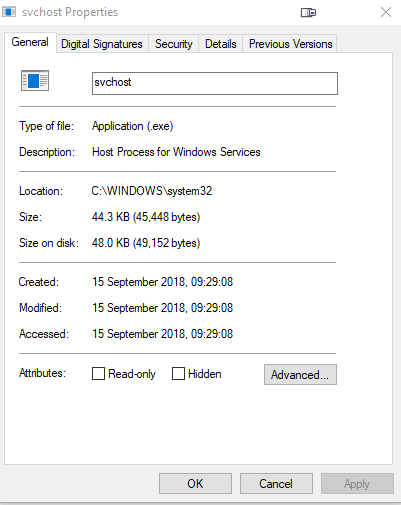Open the Previous Versions tab
This screenshot has height=505, width=401.
click(291, 44)
